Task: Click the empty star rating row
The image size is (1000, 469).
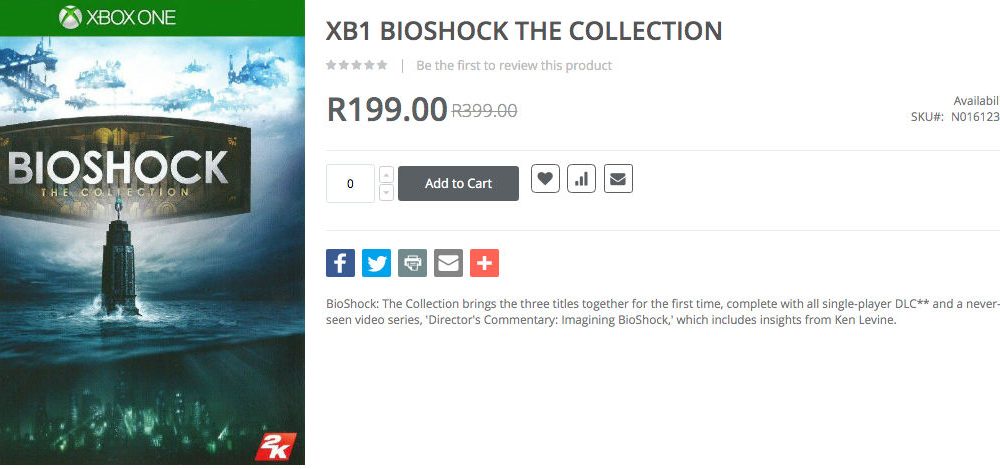Action: tap(356, 65)
